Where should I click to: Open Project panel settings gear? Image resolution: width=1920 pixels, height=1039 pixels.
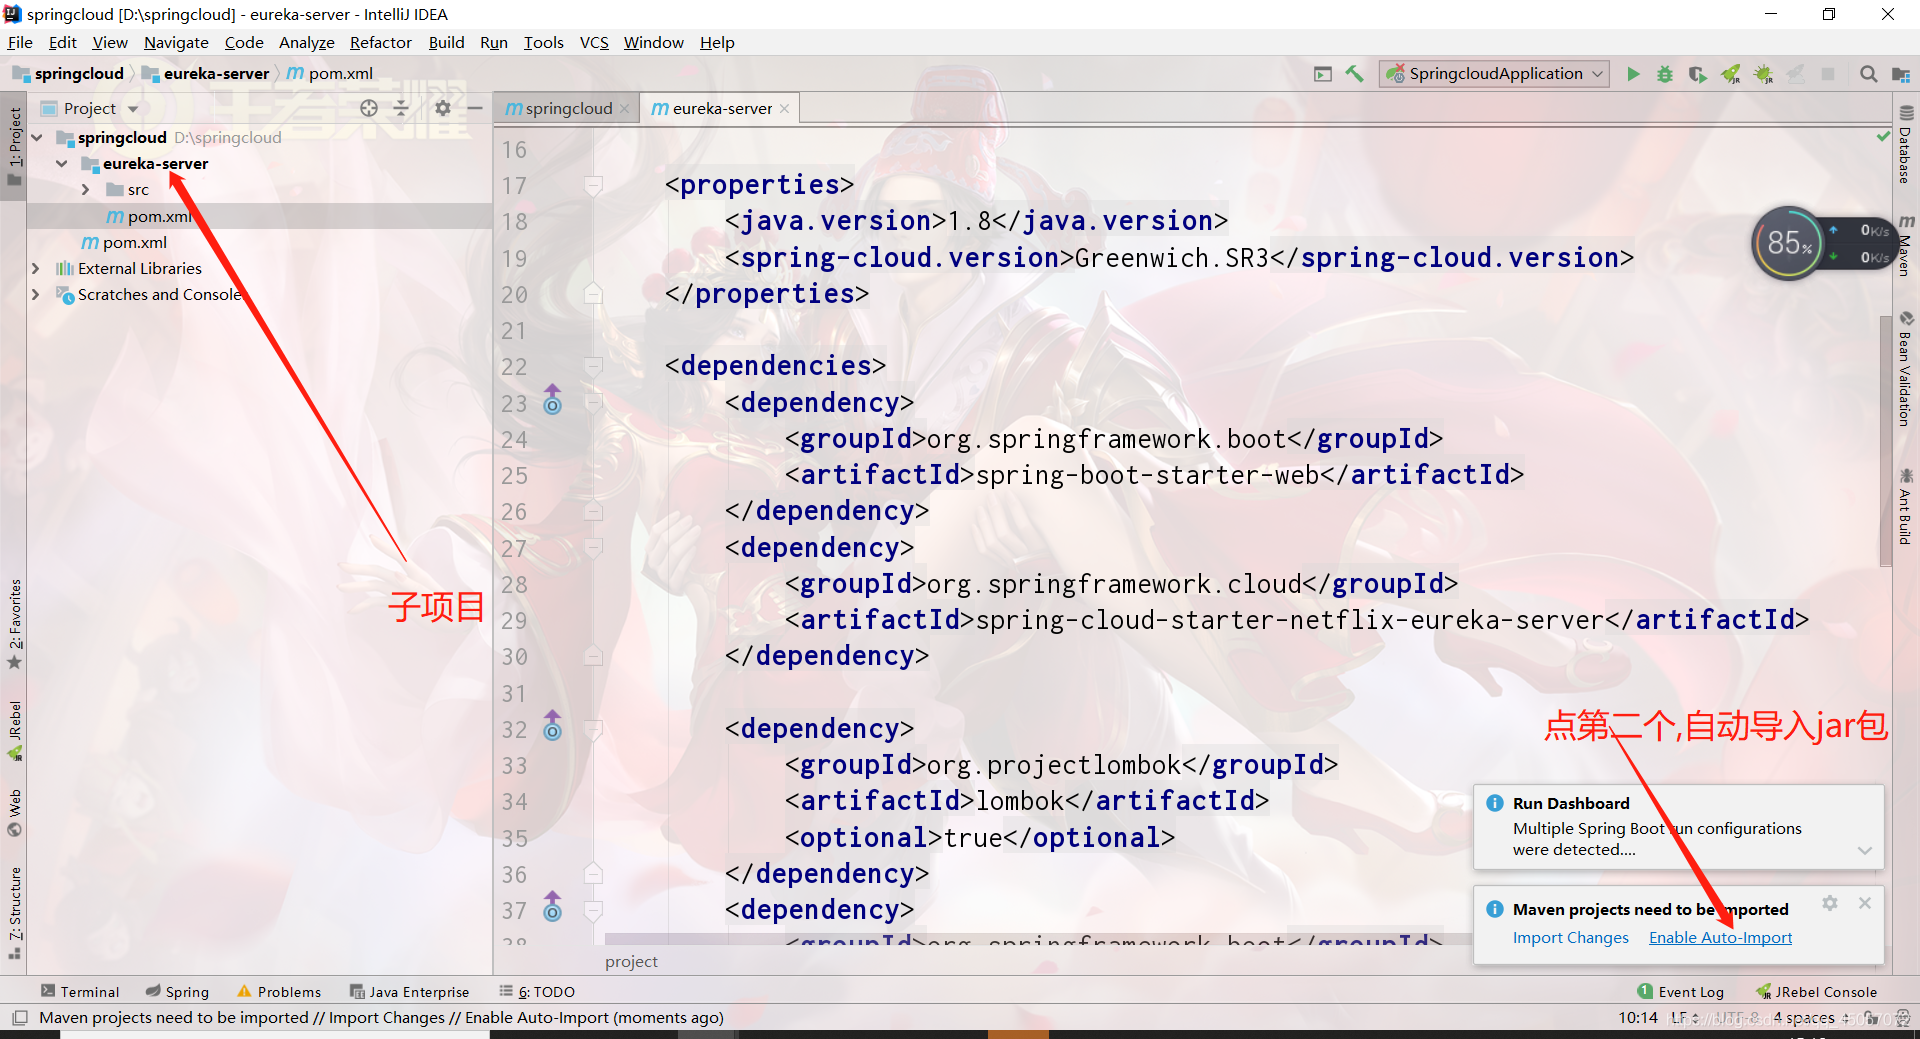[443, 108]
